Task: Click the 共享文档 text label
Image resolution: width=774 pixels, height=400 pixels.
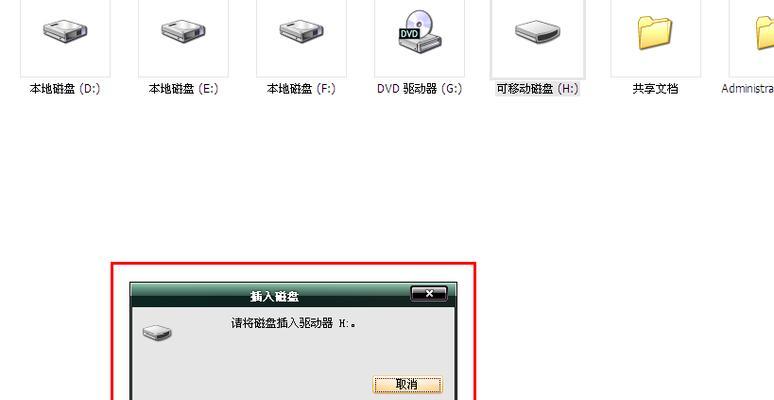Action: coord(655,89)
